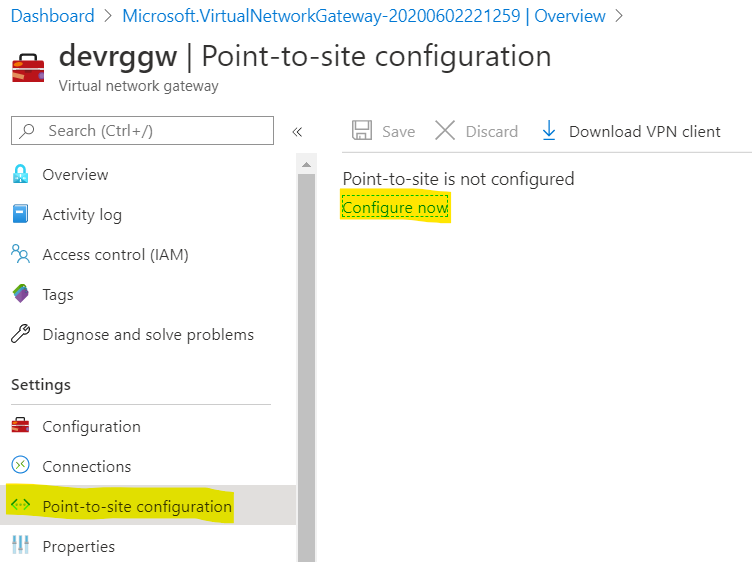Click the sidebar vertical scrollbar

click(307, 350)
